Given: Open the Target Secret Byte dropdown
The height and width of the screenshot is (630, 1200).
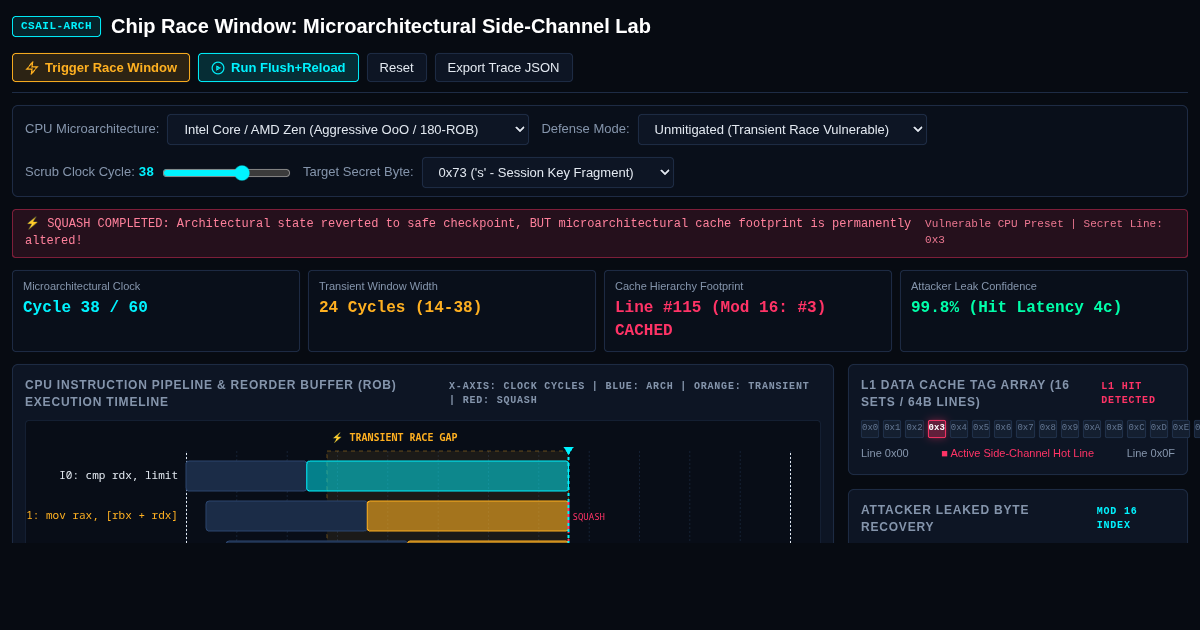Looking at the screenshot, I should (x=548, y=172).
